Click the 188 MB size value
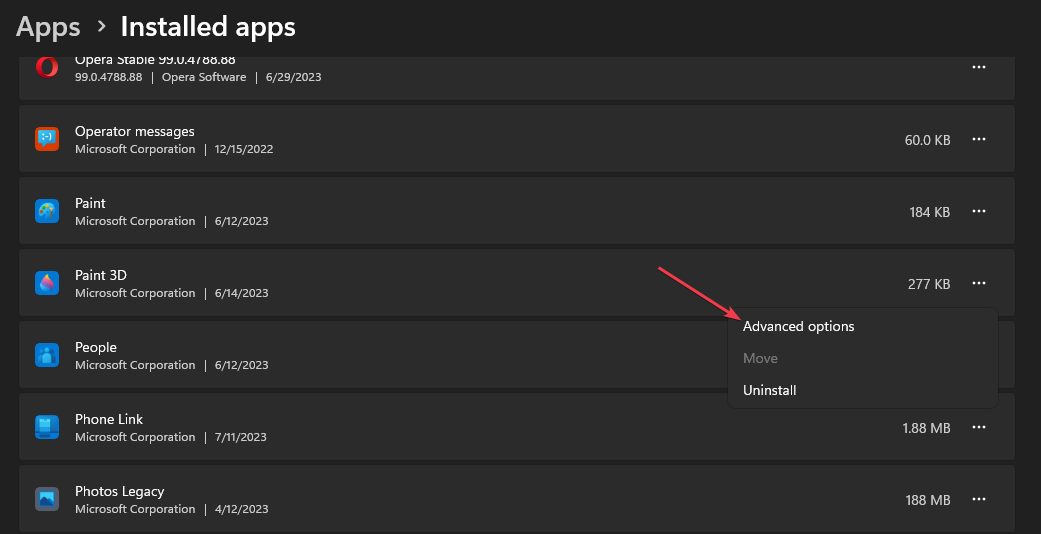Screen dimensions: 1041x534 click(x=927, y=500)
